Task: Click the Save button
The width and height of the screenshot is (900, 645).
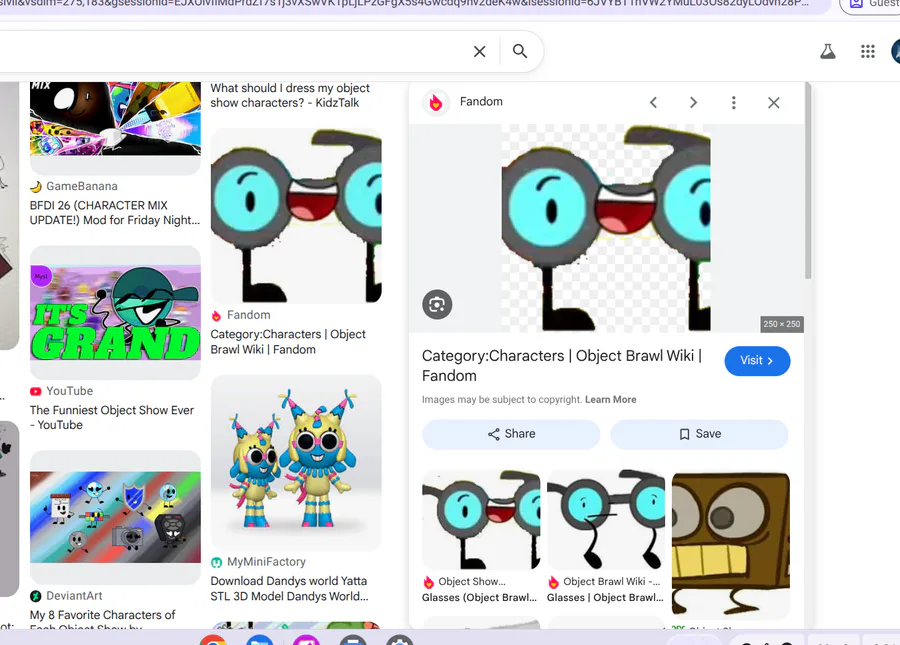Action: [x=699, y=434]
